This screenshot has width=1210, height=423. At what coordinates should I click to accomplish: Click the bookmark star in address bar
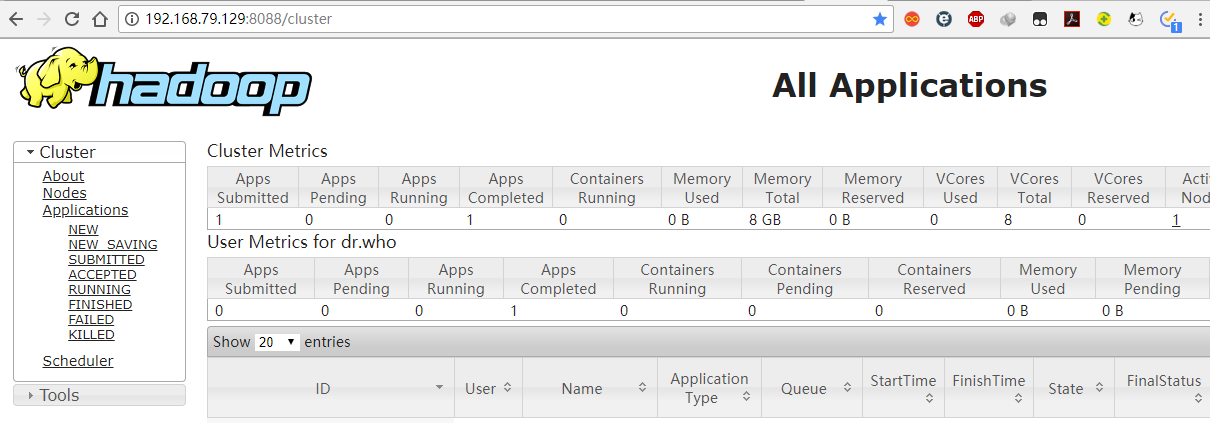(x=880, y=19)
